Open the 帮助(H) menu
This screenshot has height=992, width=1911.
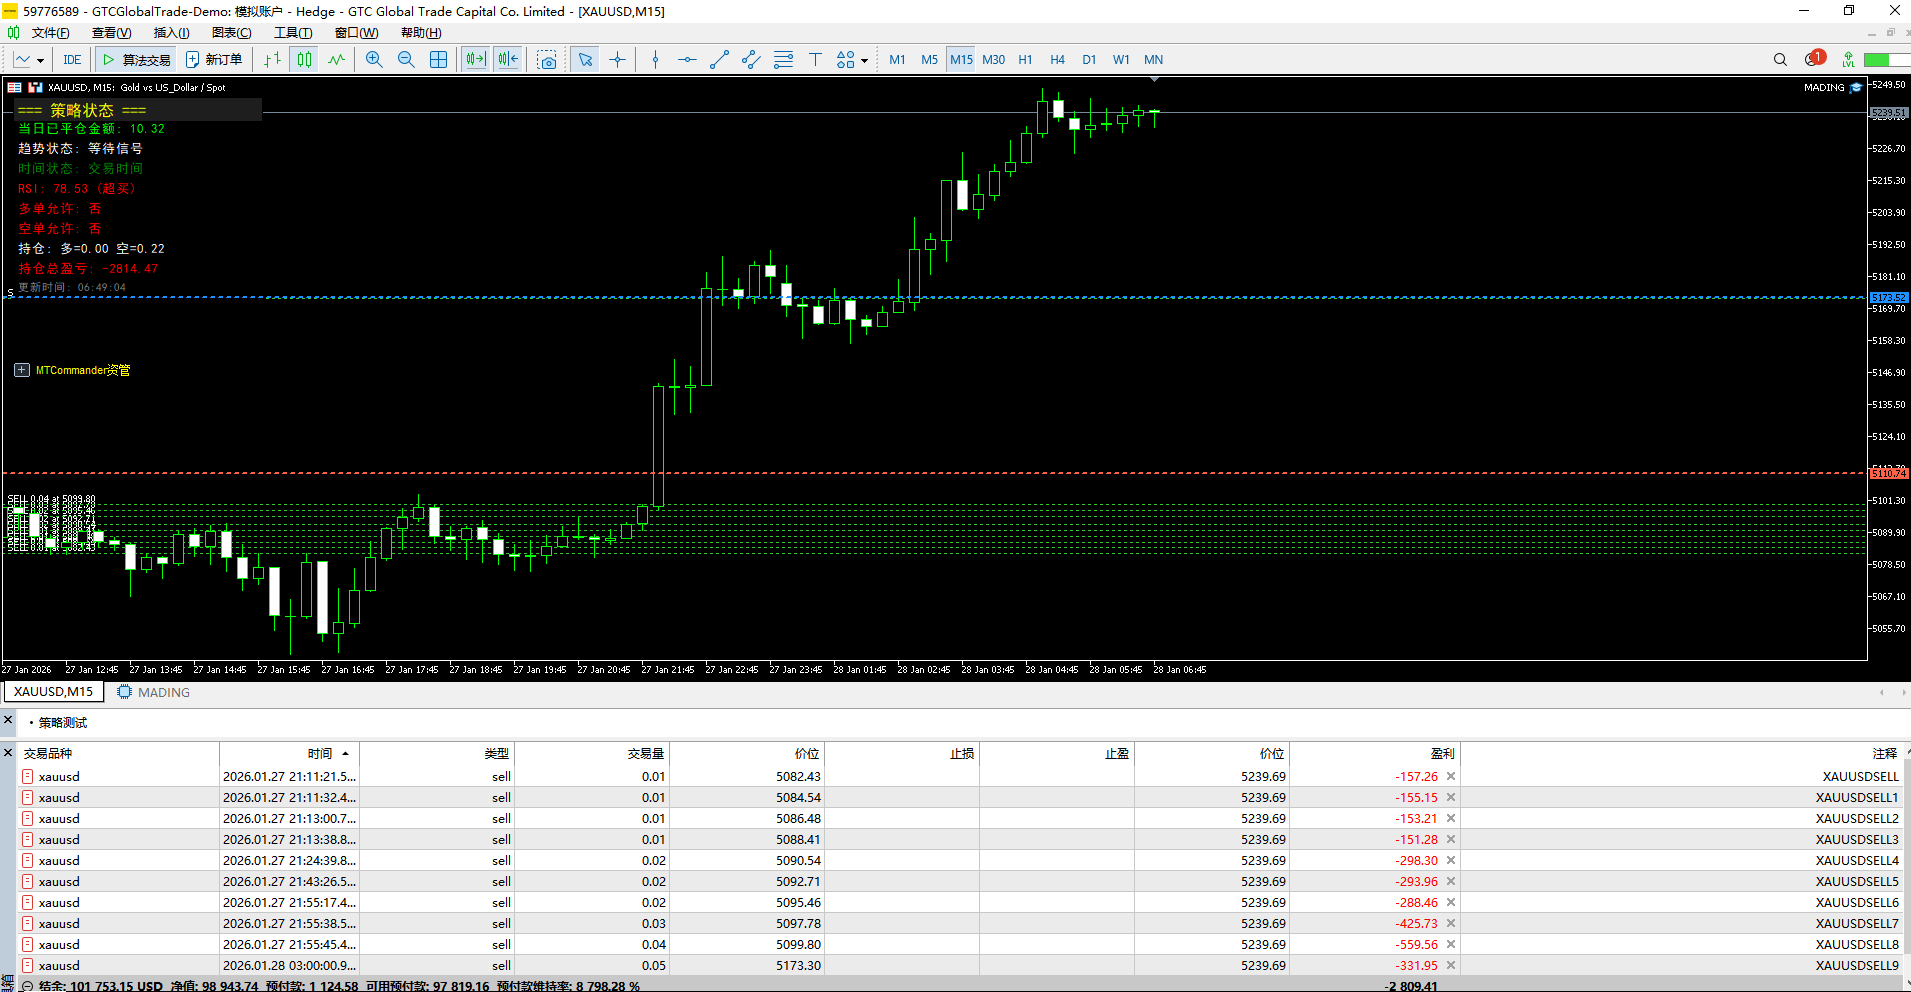coord(421,33)
